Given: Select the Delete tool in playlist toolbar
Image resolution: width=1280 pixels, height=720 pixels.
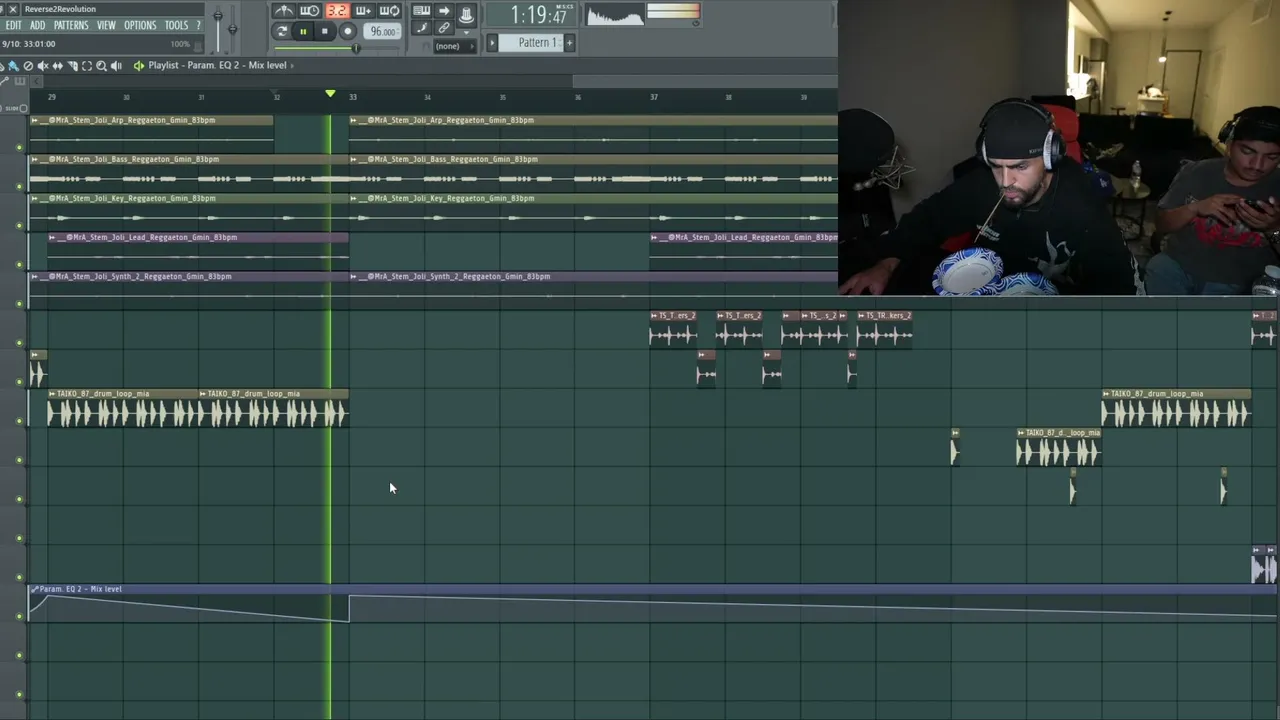Looking at the screenshot, I should click(28, 66).
